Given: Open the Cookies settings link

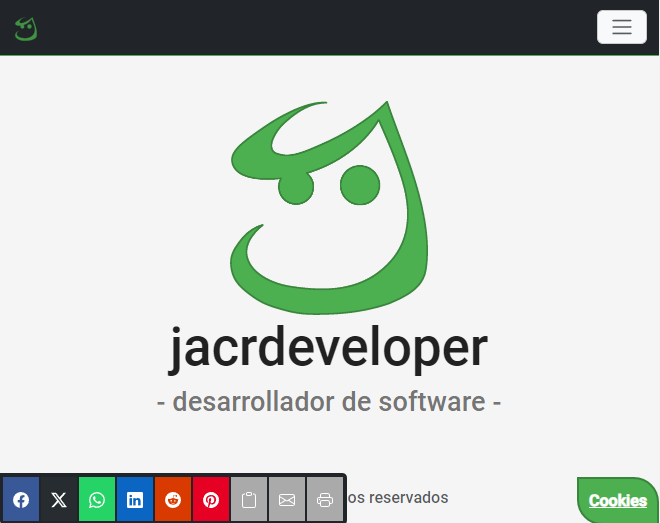Looking at the screenshot, I should pyautogui.click(x=617, y=500).
